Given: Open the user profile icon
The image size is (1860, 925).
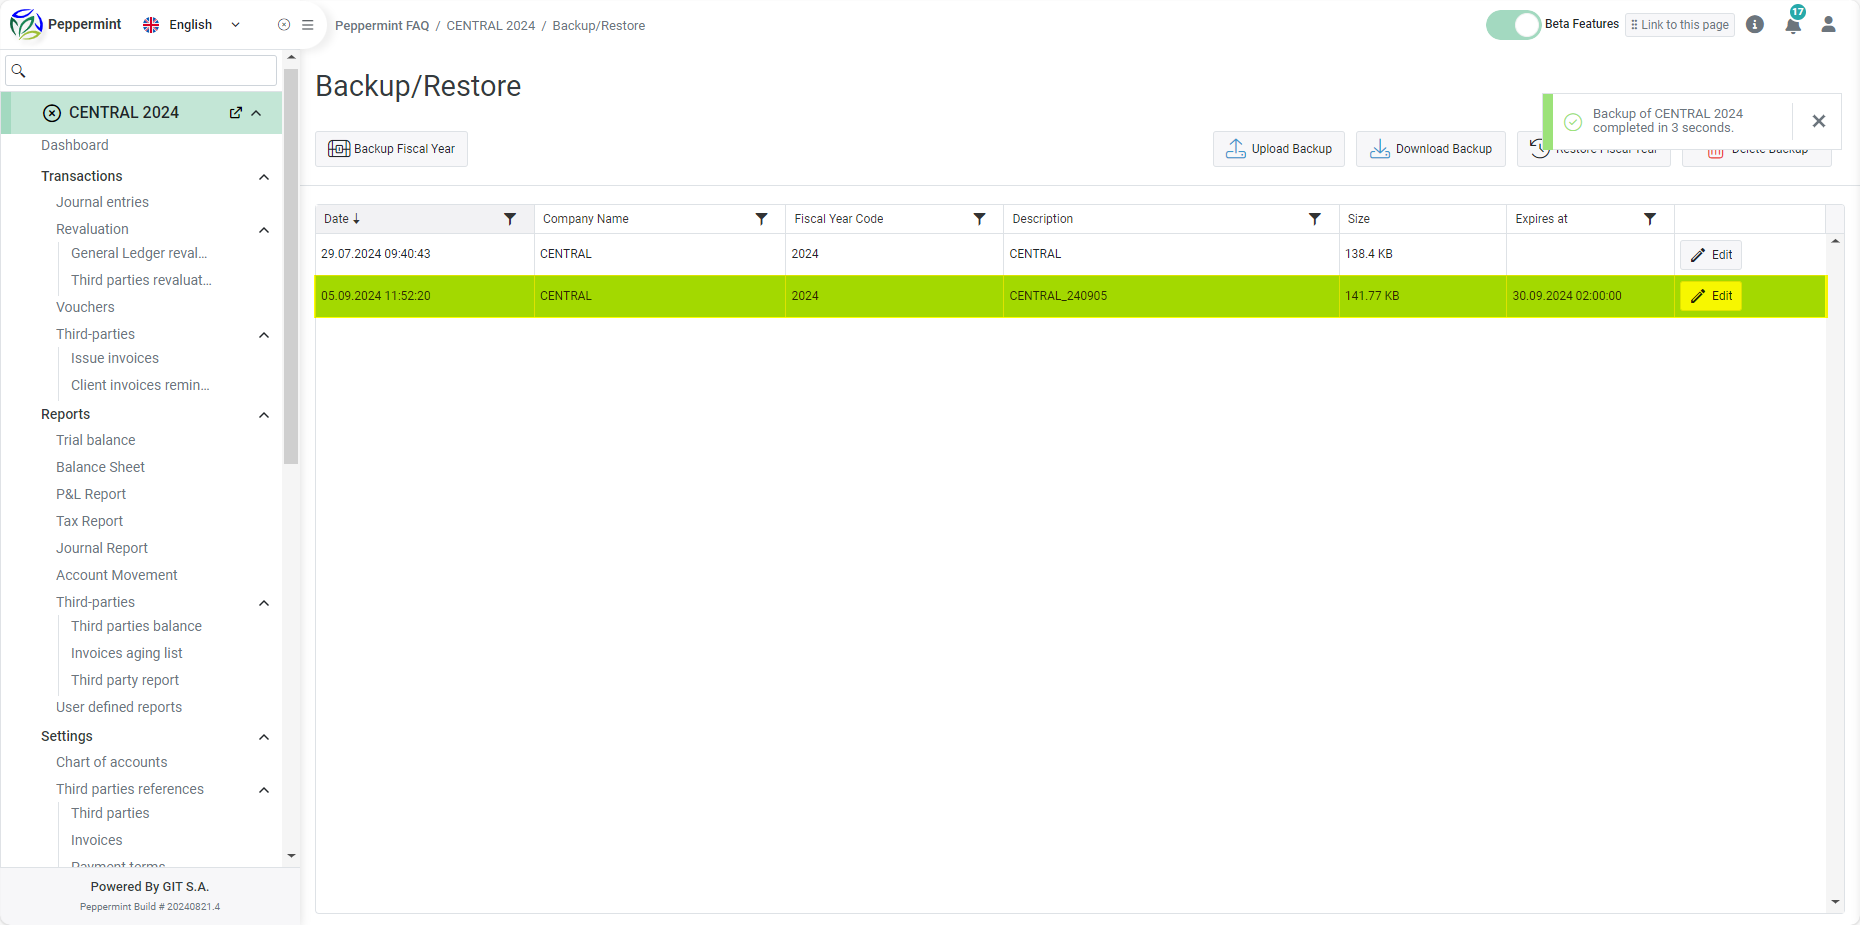Looking at the screenshot, I should (x=1828, y=24).
